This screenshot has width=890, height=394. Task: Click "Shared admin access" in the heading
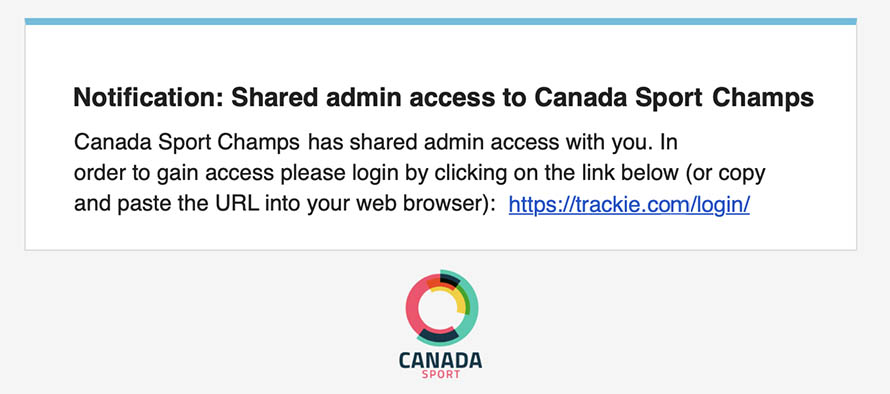pos(363,98)
